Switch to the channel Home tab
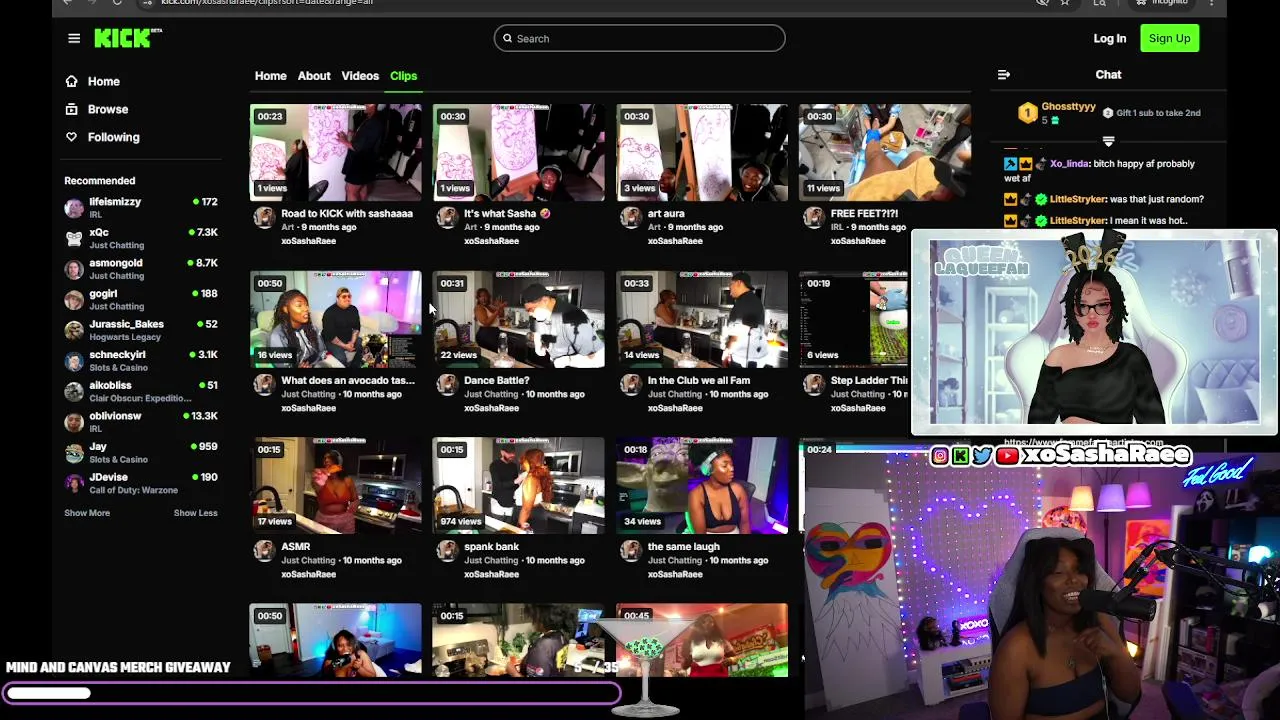 (x=270, y=76)
